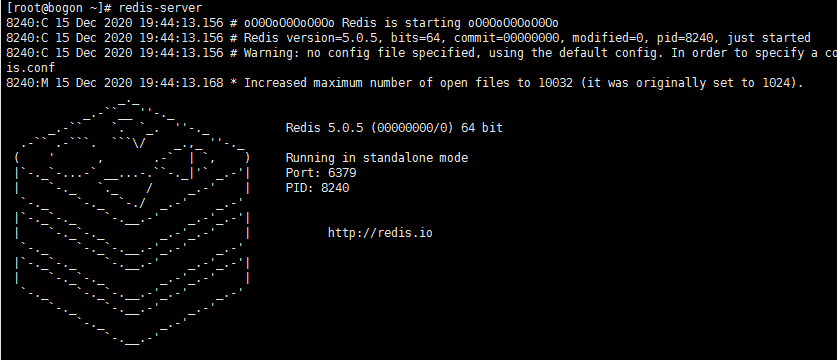Image resolution: width=837 pixels, height=360 pixels.
Task: Click the 'PID: 8240' line
Action: (318, 188)
